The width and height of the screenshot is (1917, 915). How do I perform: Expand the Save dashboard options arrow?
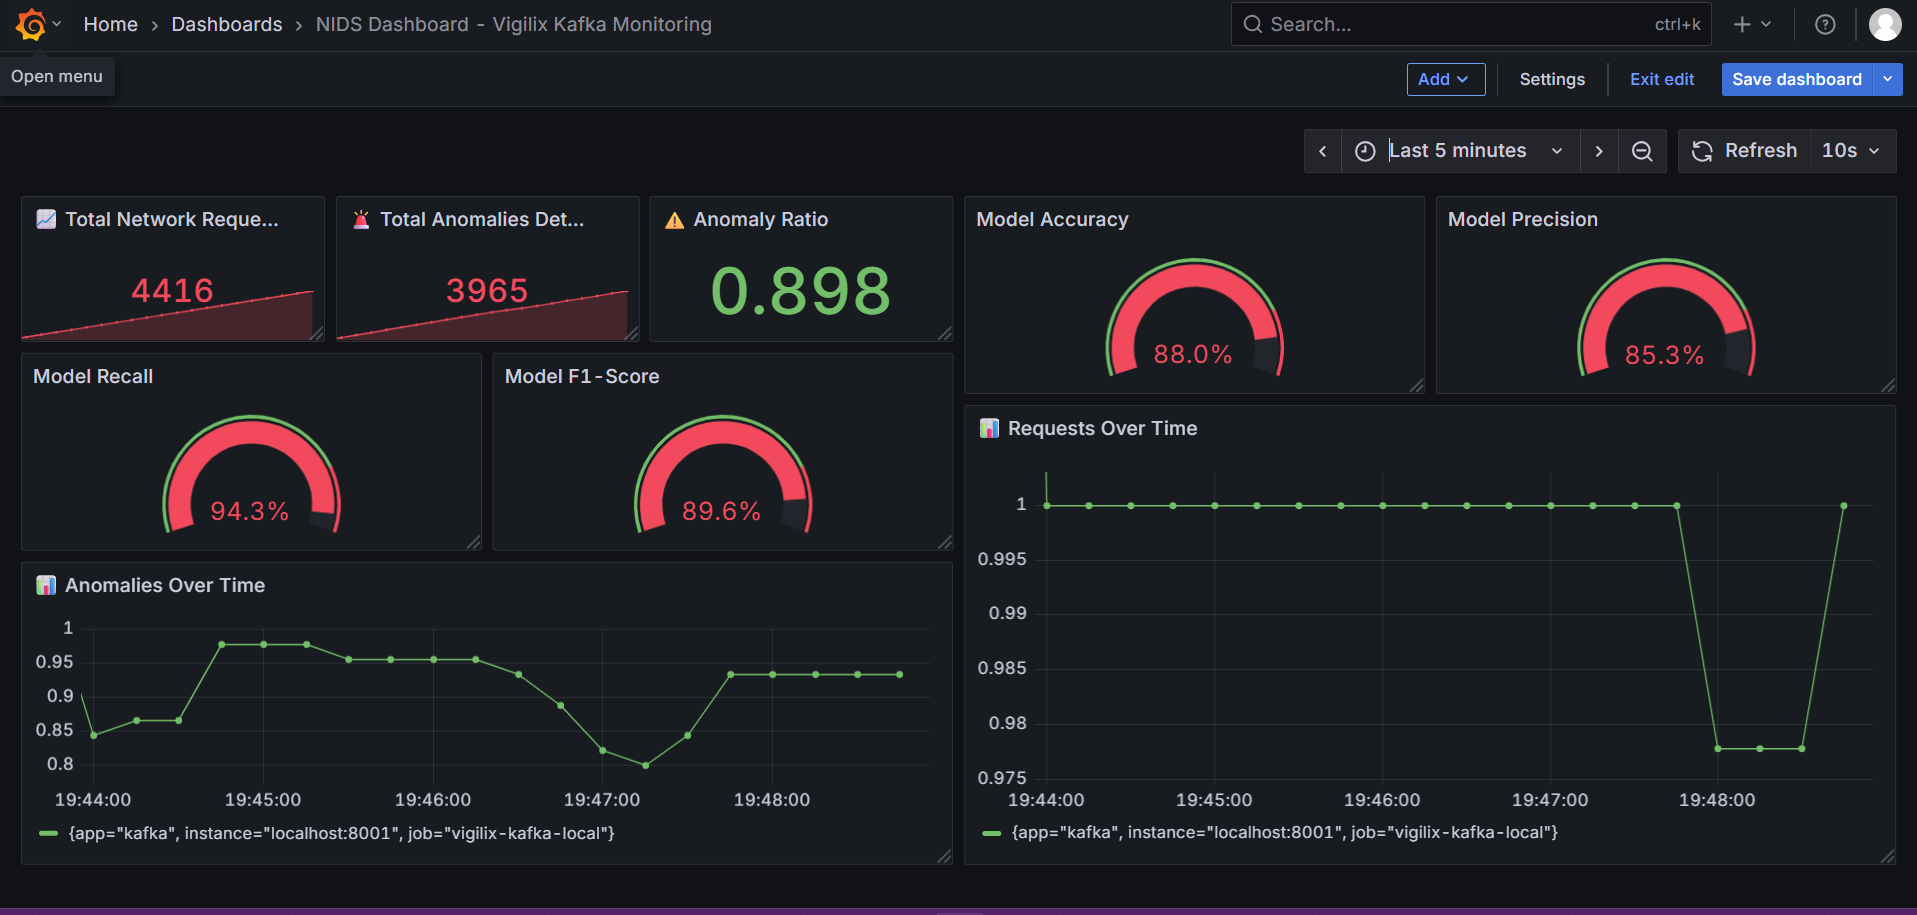[x=1888, y=79]
